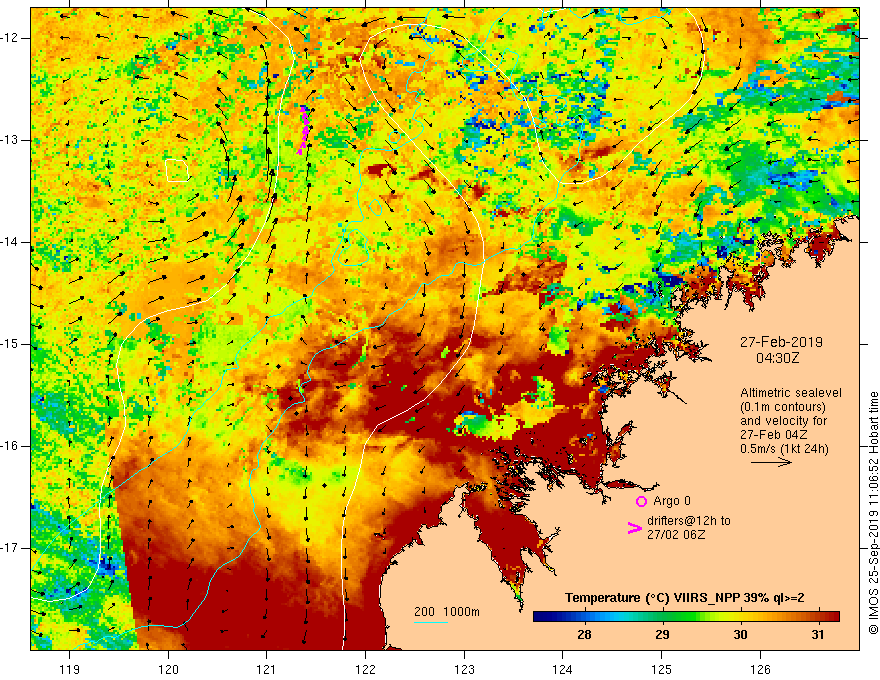This screenshot has width=880, height=680.
Task: Click the longitude label 124
Action: coord(563,669)
